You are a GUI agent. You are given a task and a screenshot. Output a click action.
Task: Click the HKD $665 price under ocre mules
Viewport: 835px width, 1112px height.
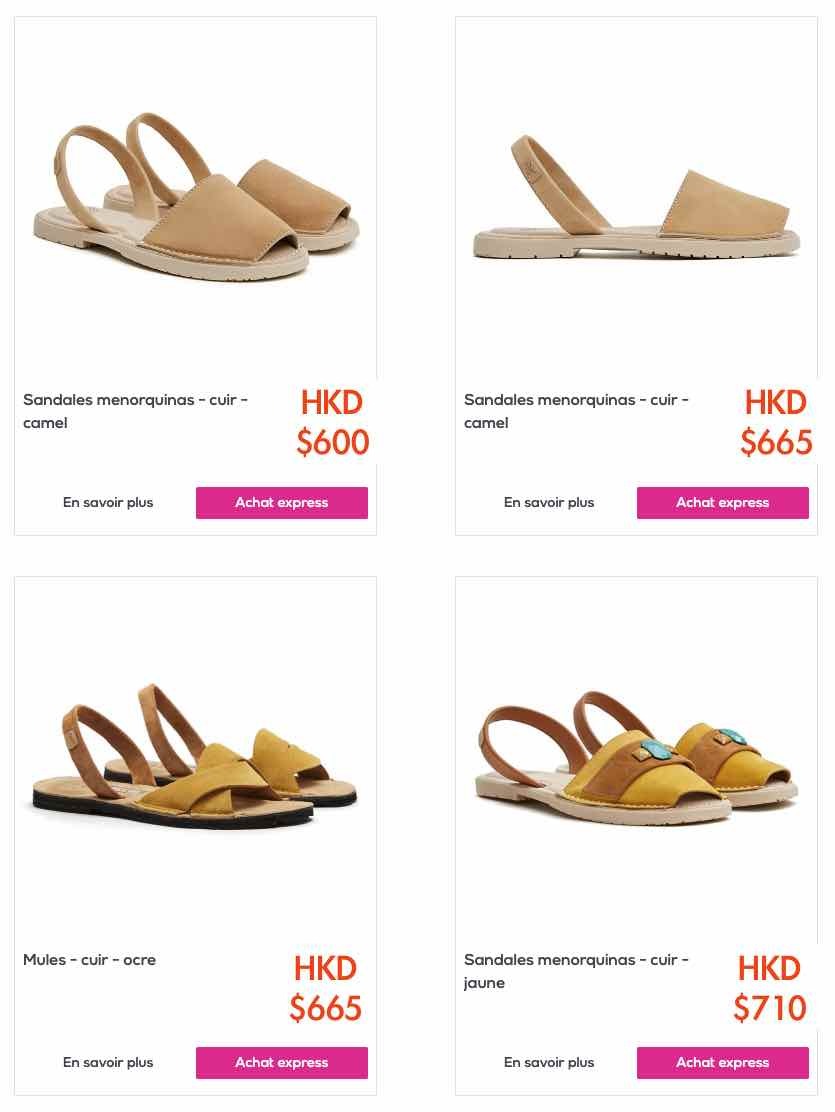(x=326, y=988)
